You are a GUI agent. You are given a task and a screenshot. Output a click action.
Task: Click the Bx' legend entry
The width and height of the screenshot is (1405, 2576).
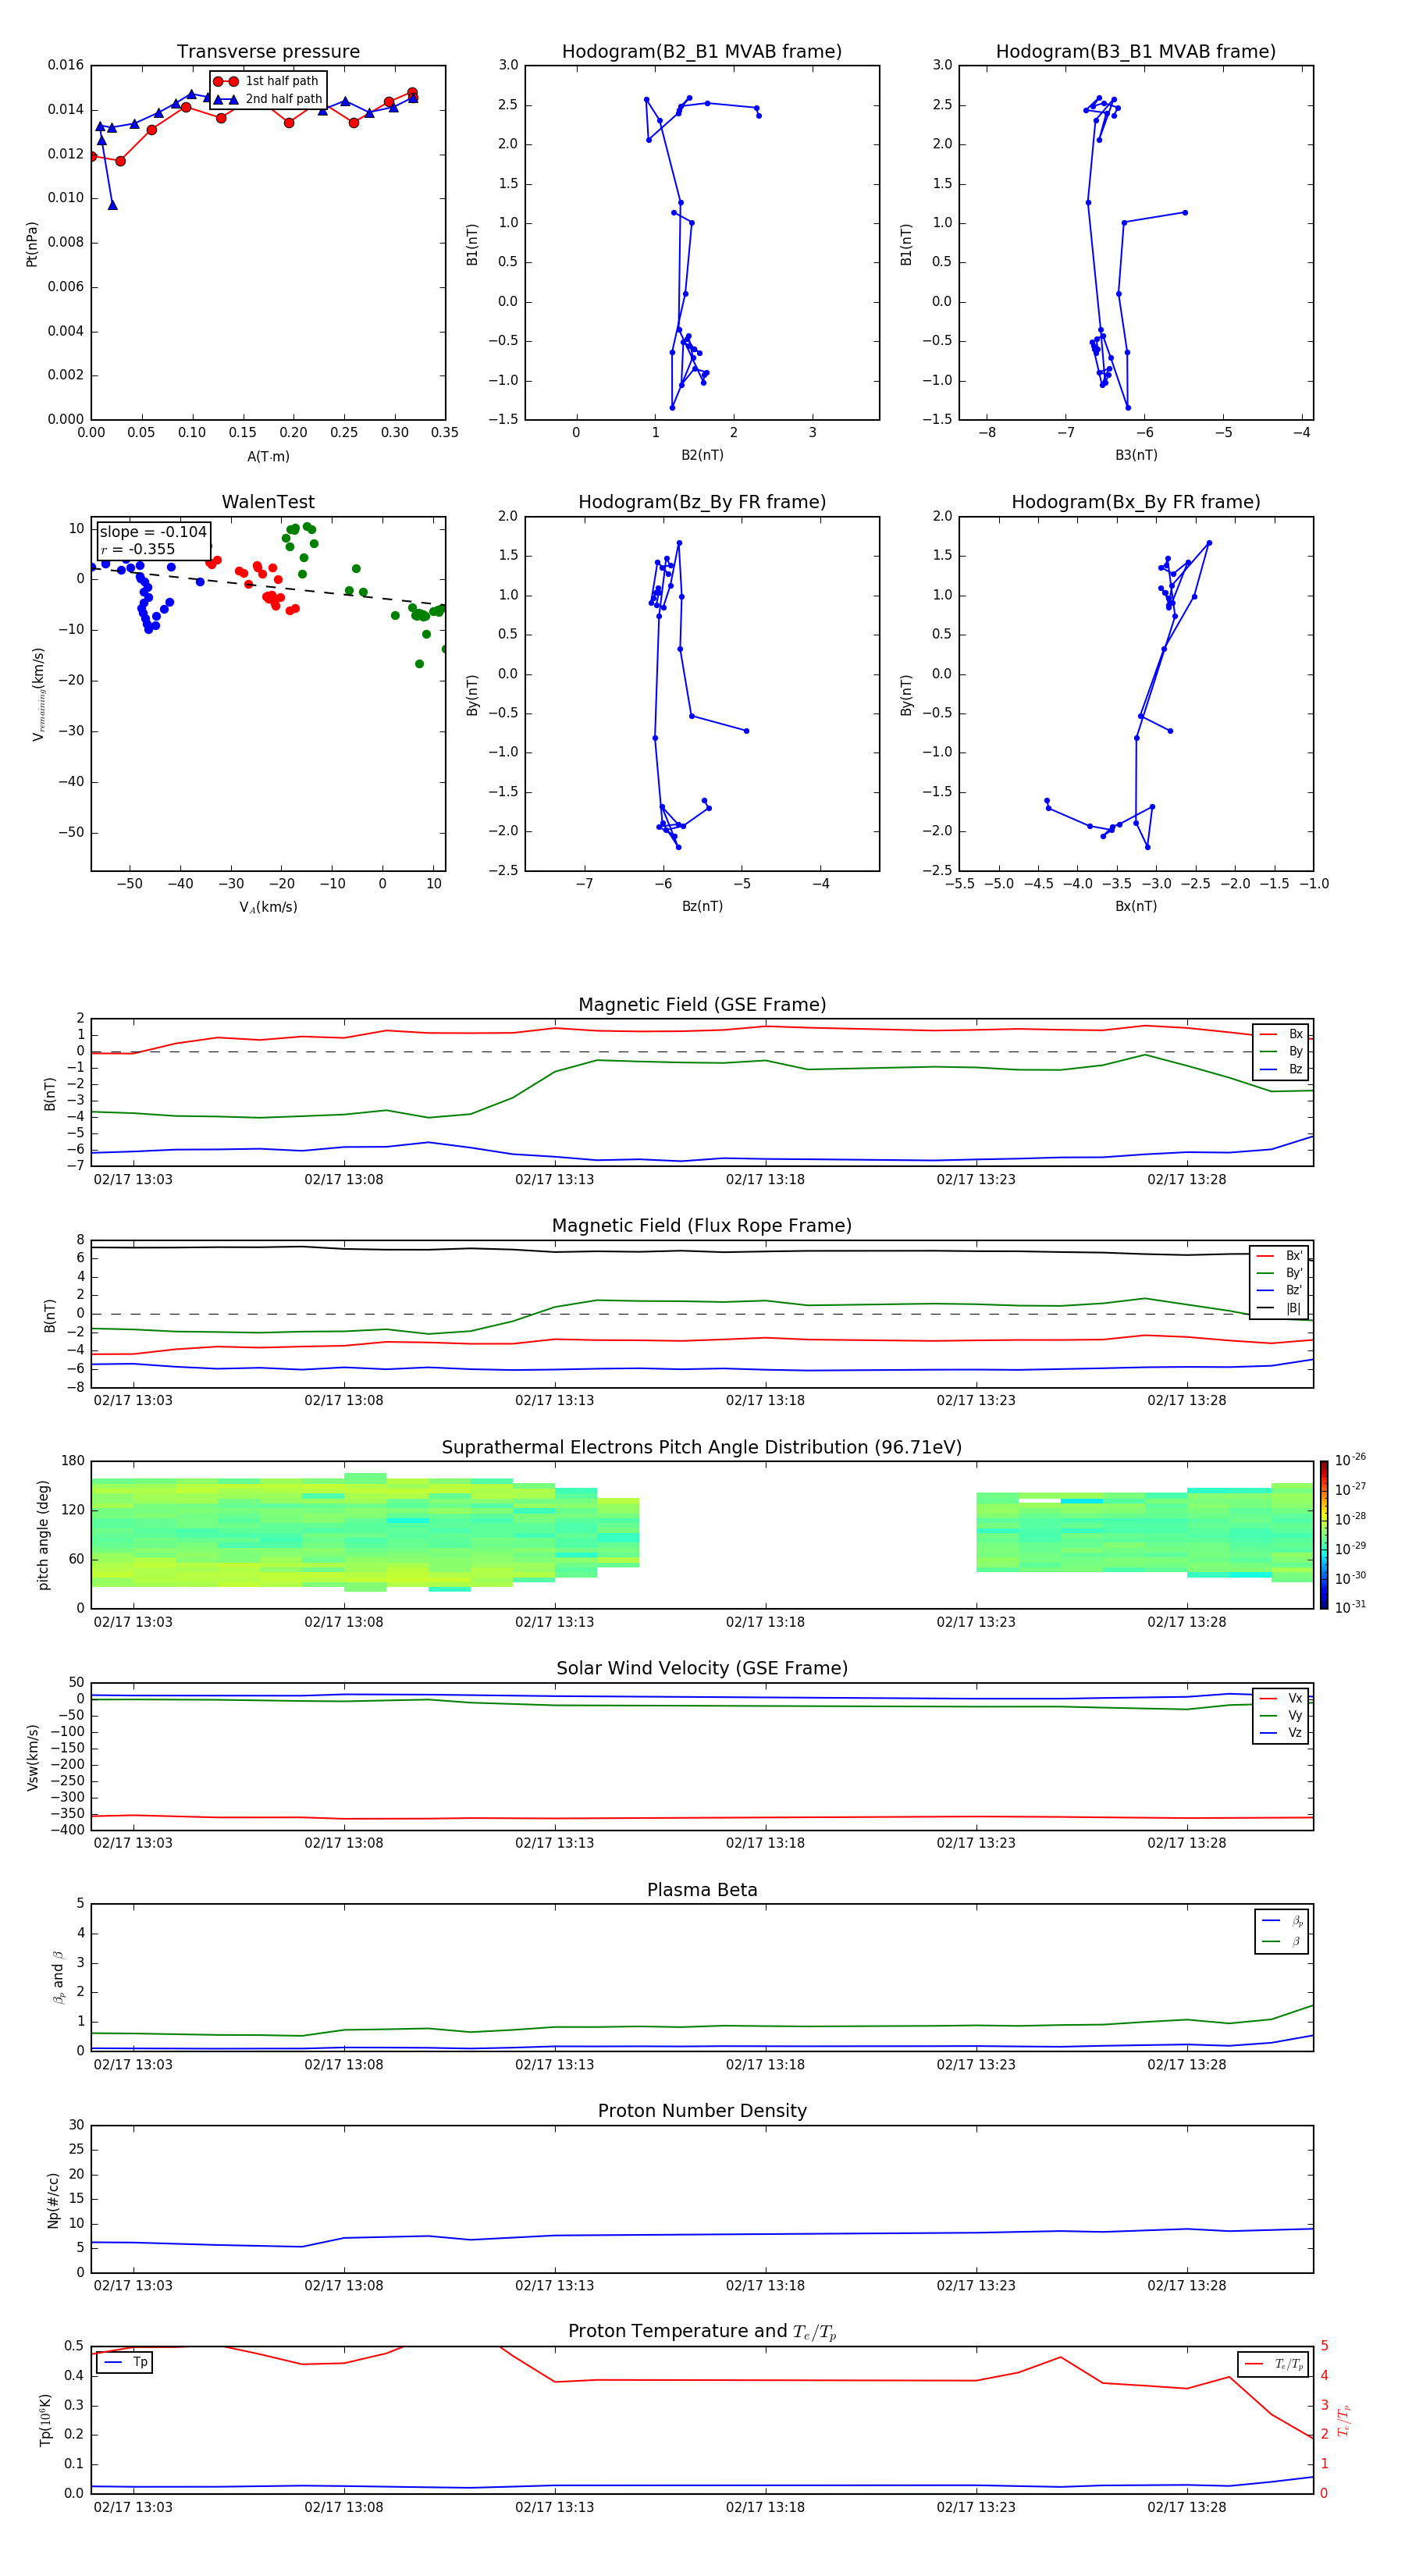click(1279, 1256)
